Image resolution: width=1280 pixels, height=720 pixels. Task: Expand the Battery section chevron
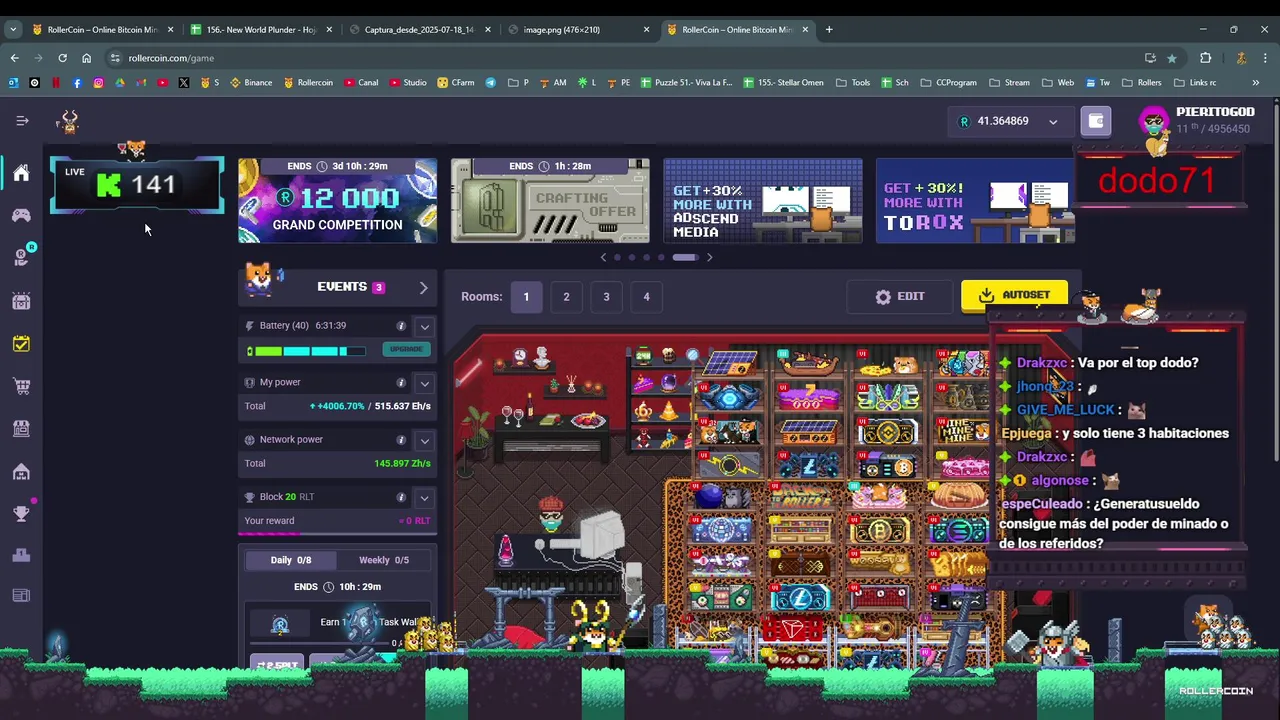[425, 326]
